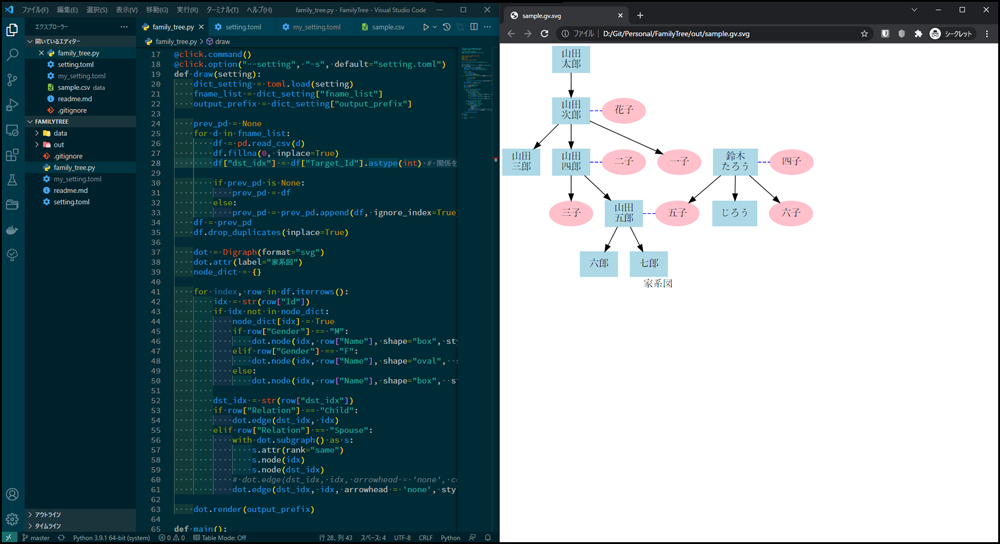
Task: Click the シークレット incognito profile button
Action: point(951,34)
